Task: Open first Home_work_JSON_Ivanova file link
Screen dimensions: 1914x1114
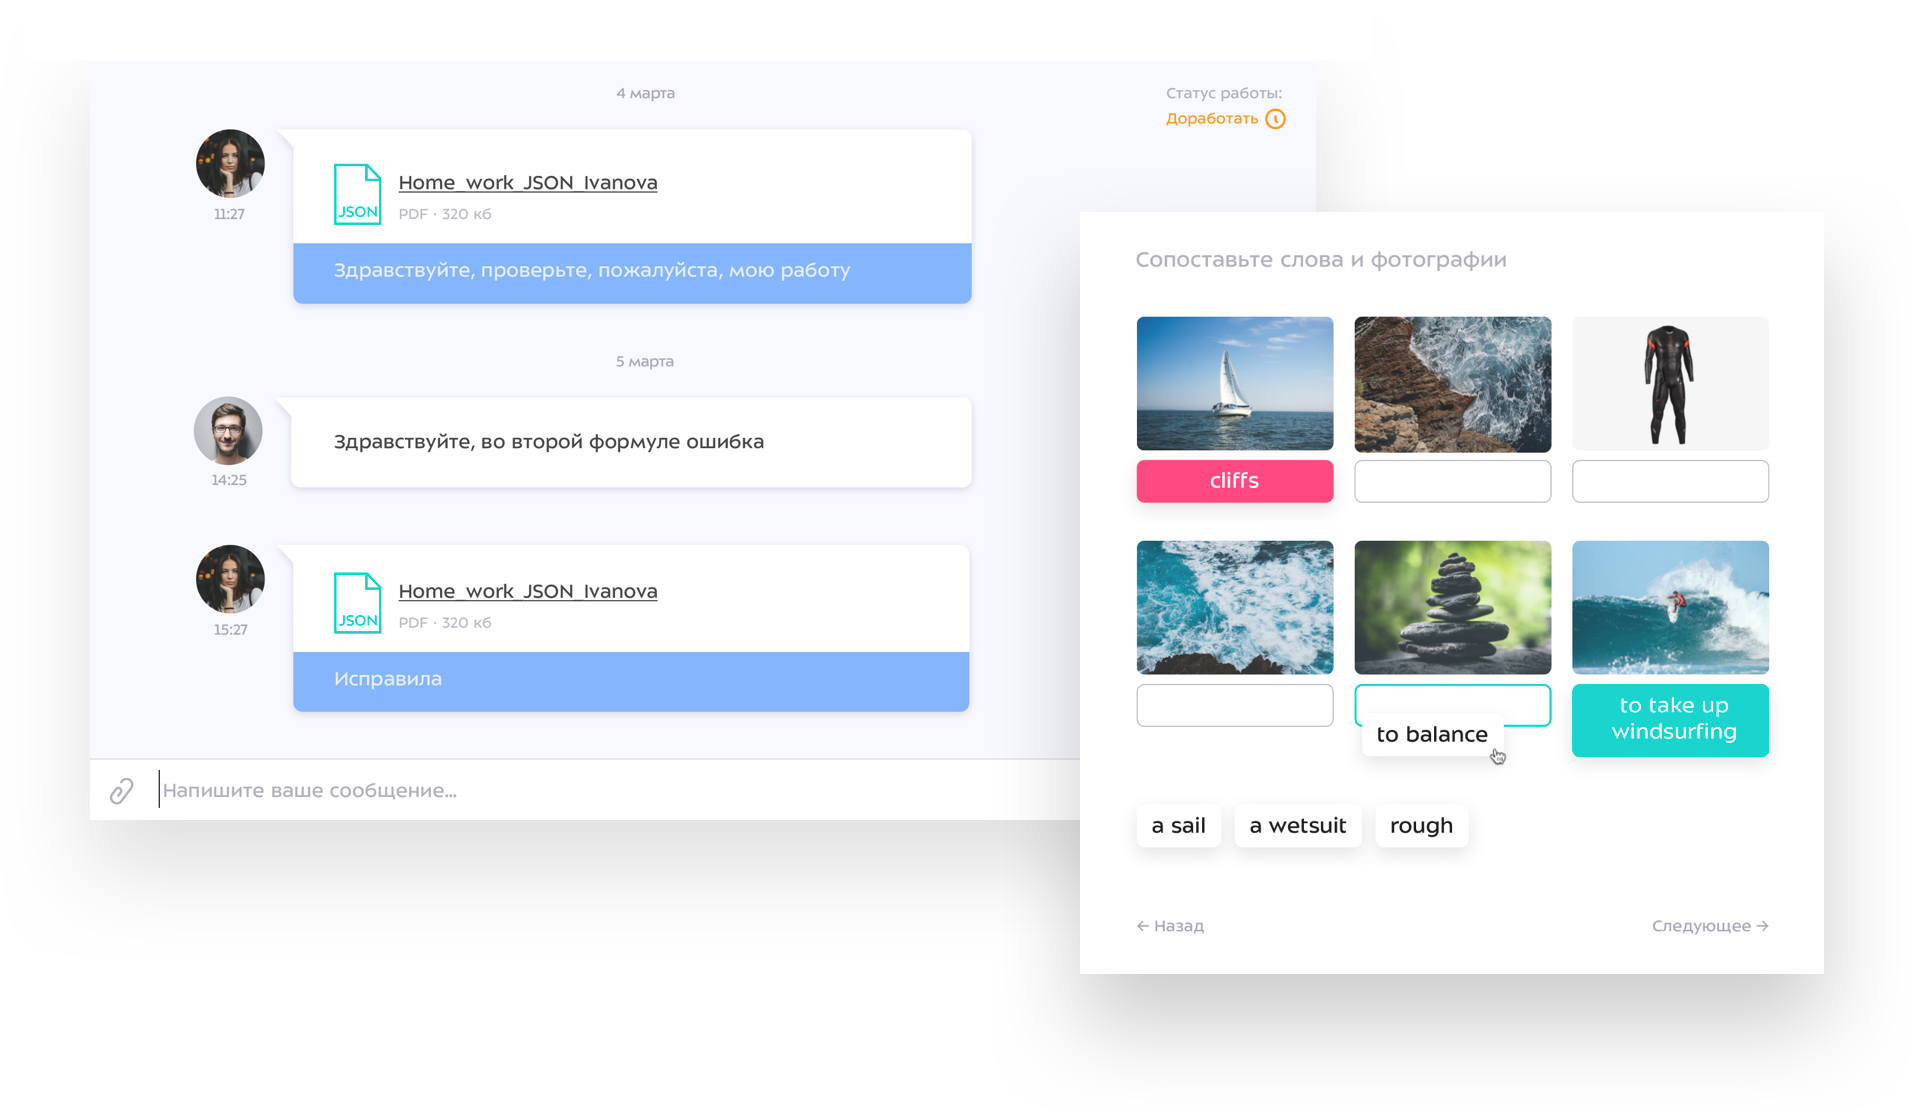Action: point(527,183)
